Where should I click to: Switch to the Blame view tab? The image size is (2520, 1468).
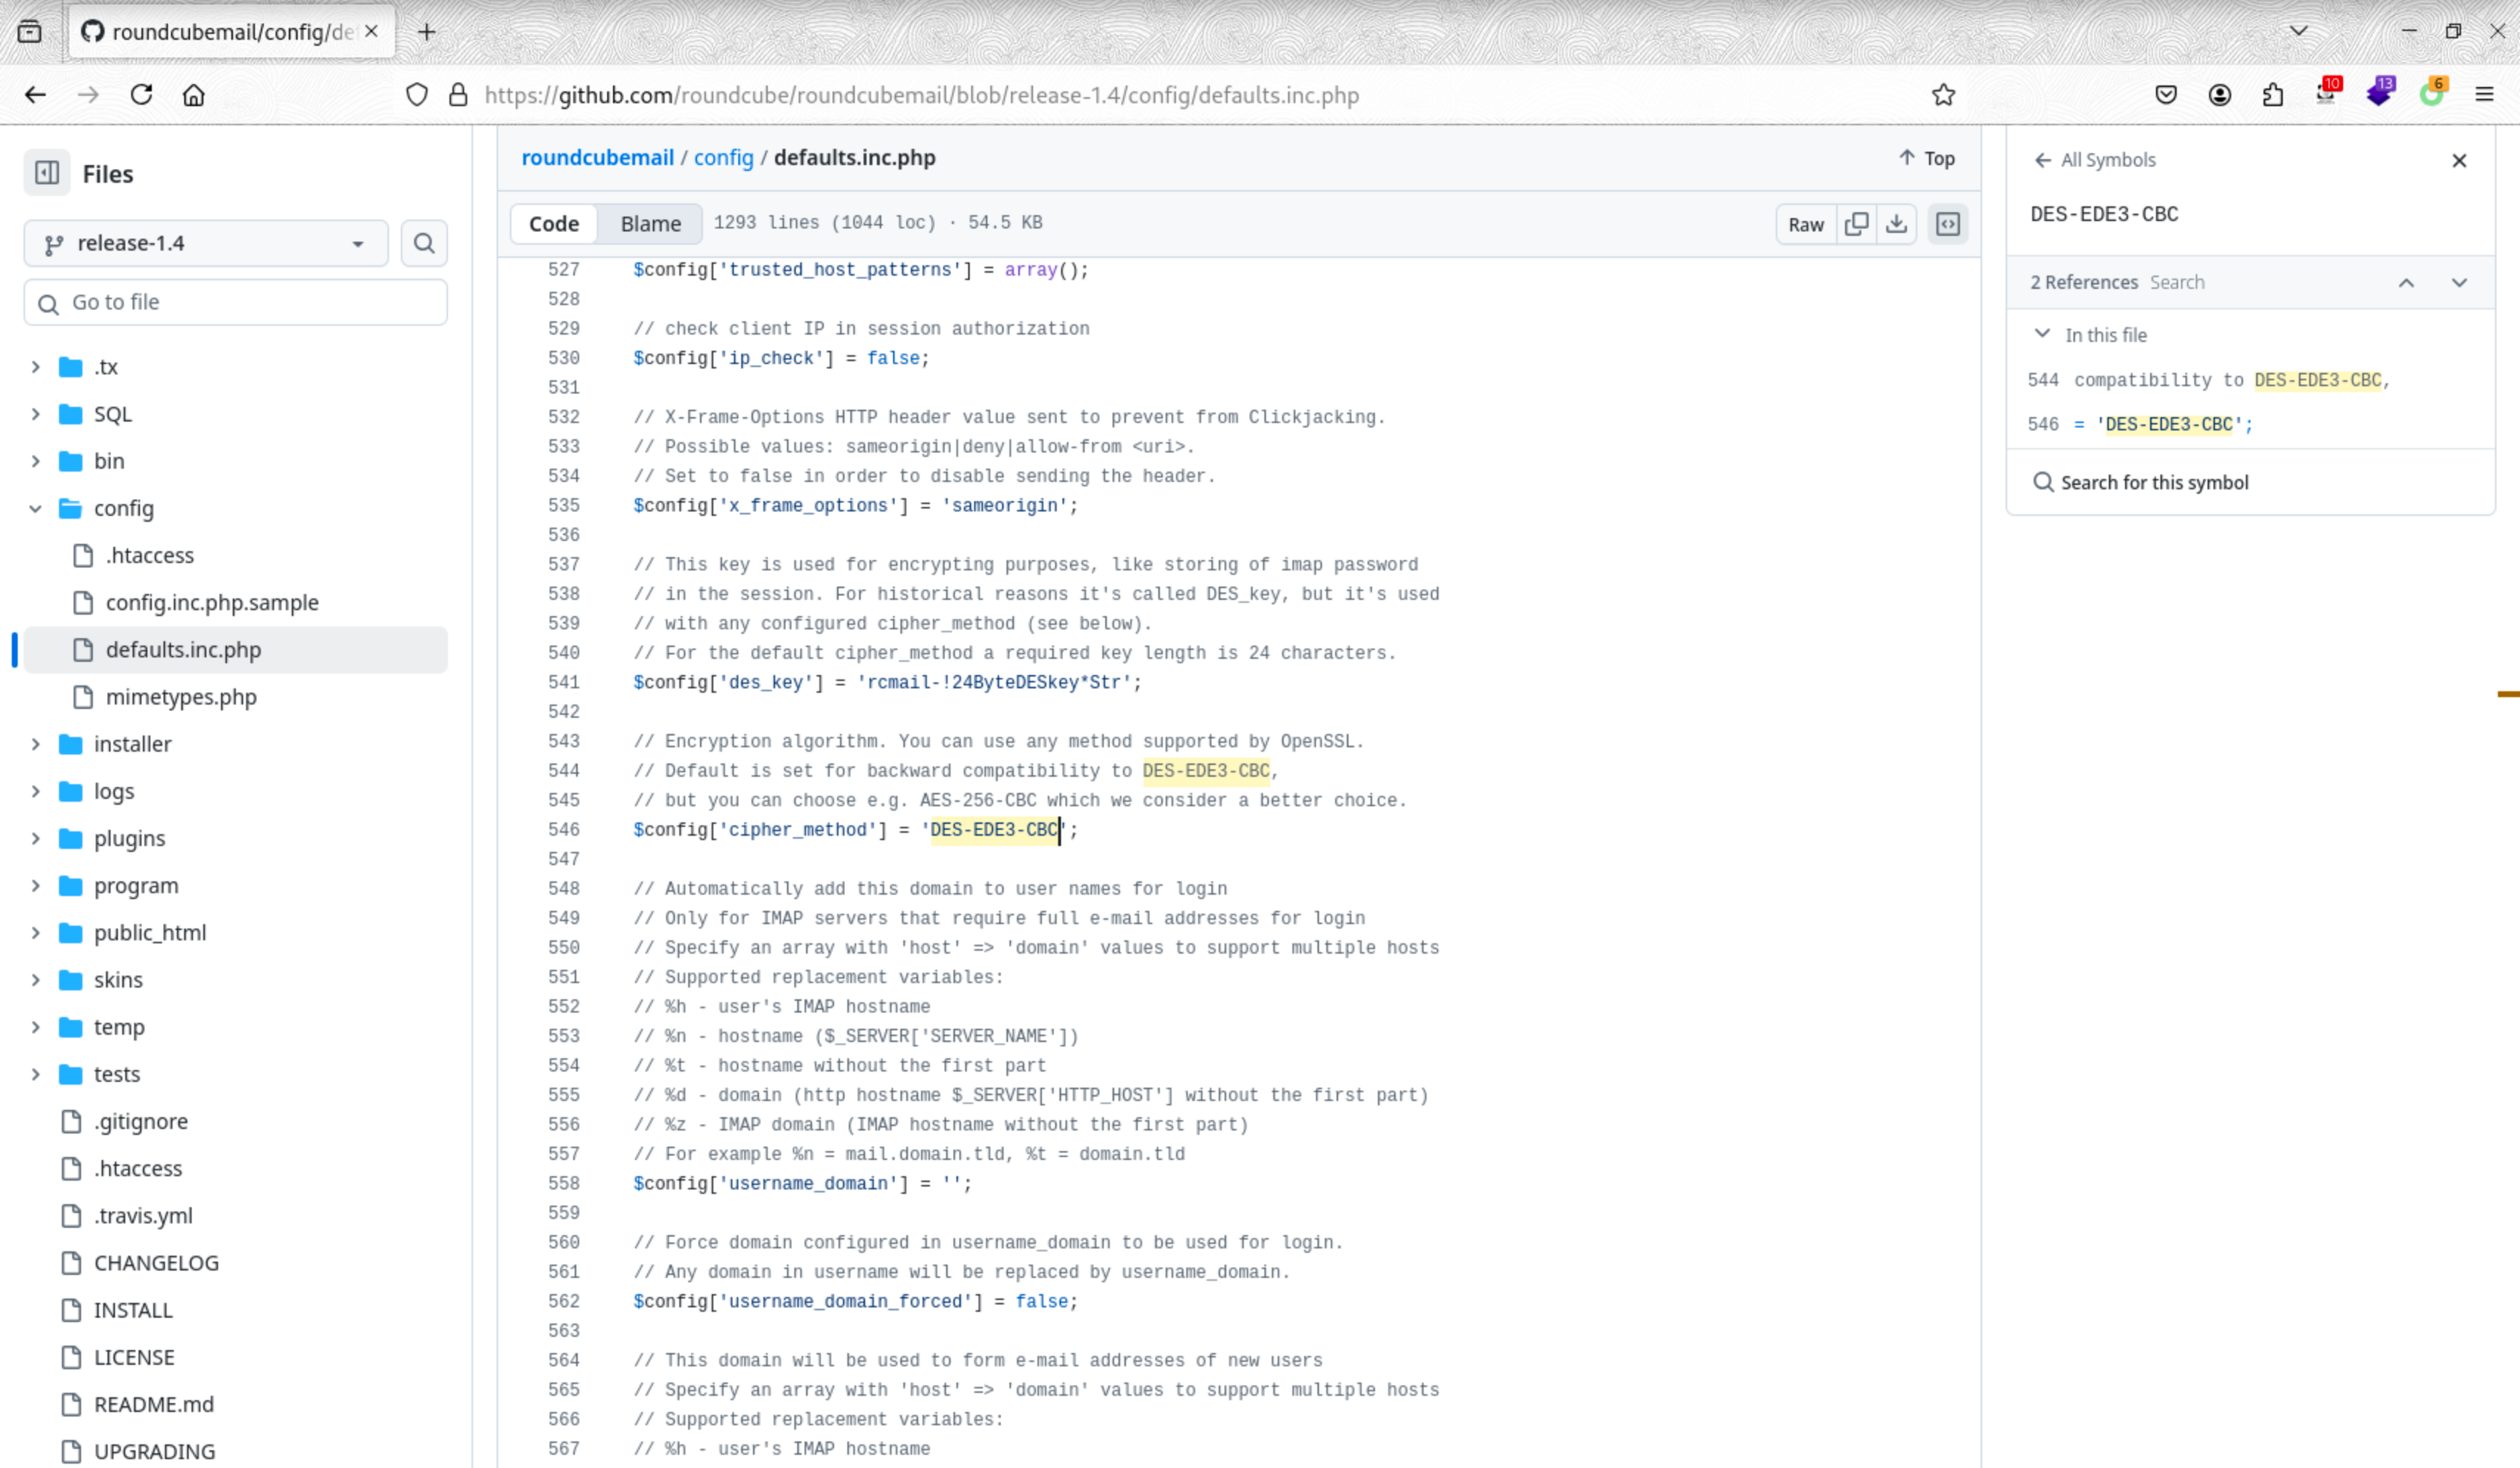pyautogui.click(x=650, y=224)
